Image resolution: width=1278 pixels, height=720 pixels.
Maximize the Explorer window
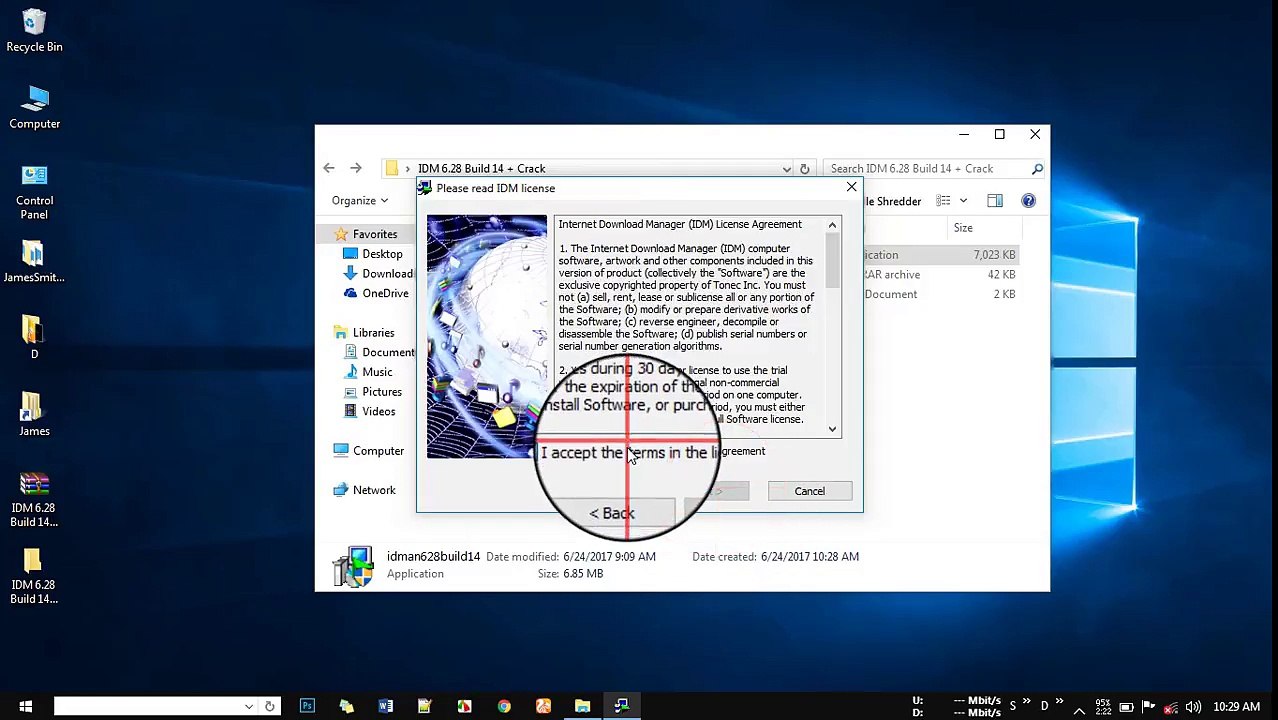coord(999,134)
